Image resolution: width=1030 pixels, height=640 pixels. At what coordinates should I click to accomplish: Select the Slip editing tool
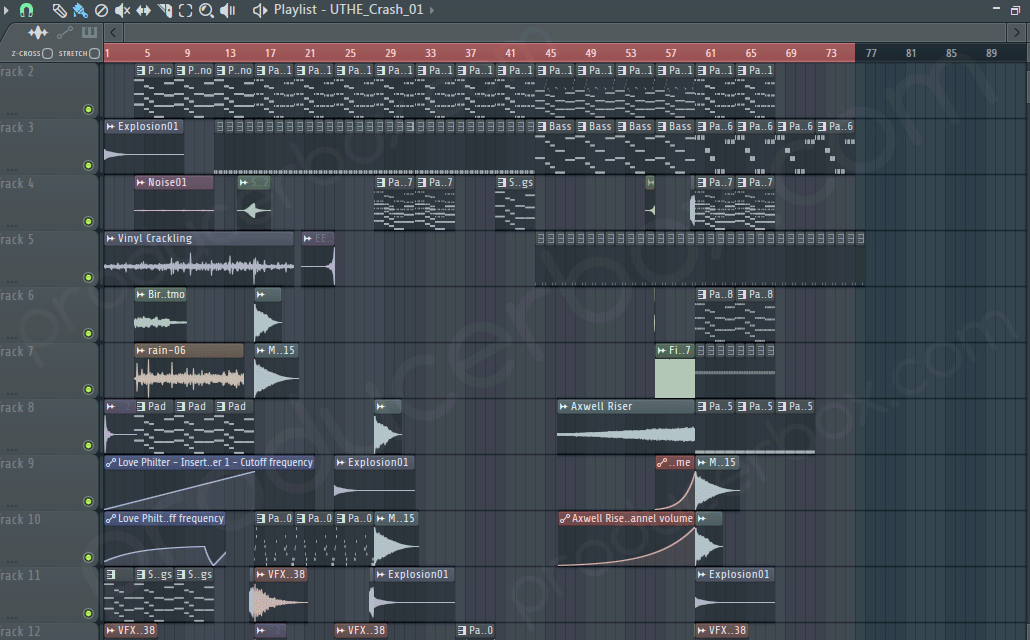(142, 11)
